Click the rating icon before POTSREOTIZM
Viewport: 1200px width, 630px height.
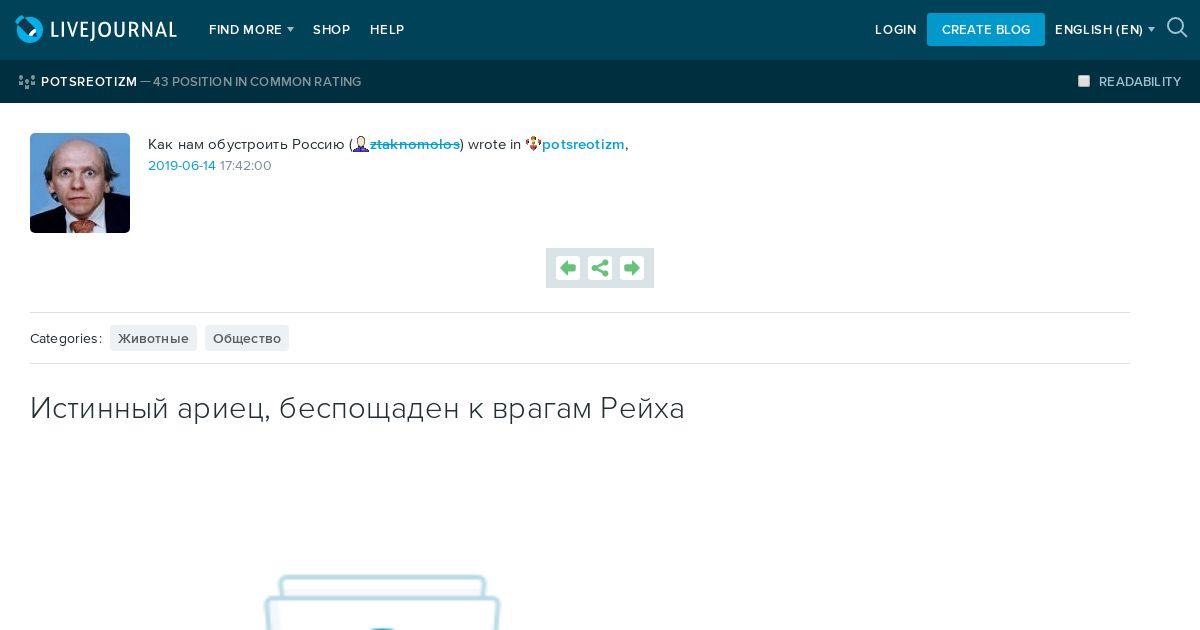[x=27, y=82]
